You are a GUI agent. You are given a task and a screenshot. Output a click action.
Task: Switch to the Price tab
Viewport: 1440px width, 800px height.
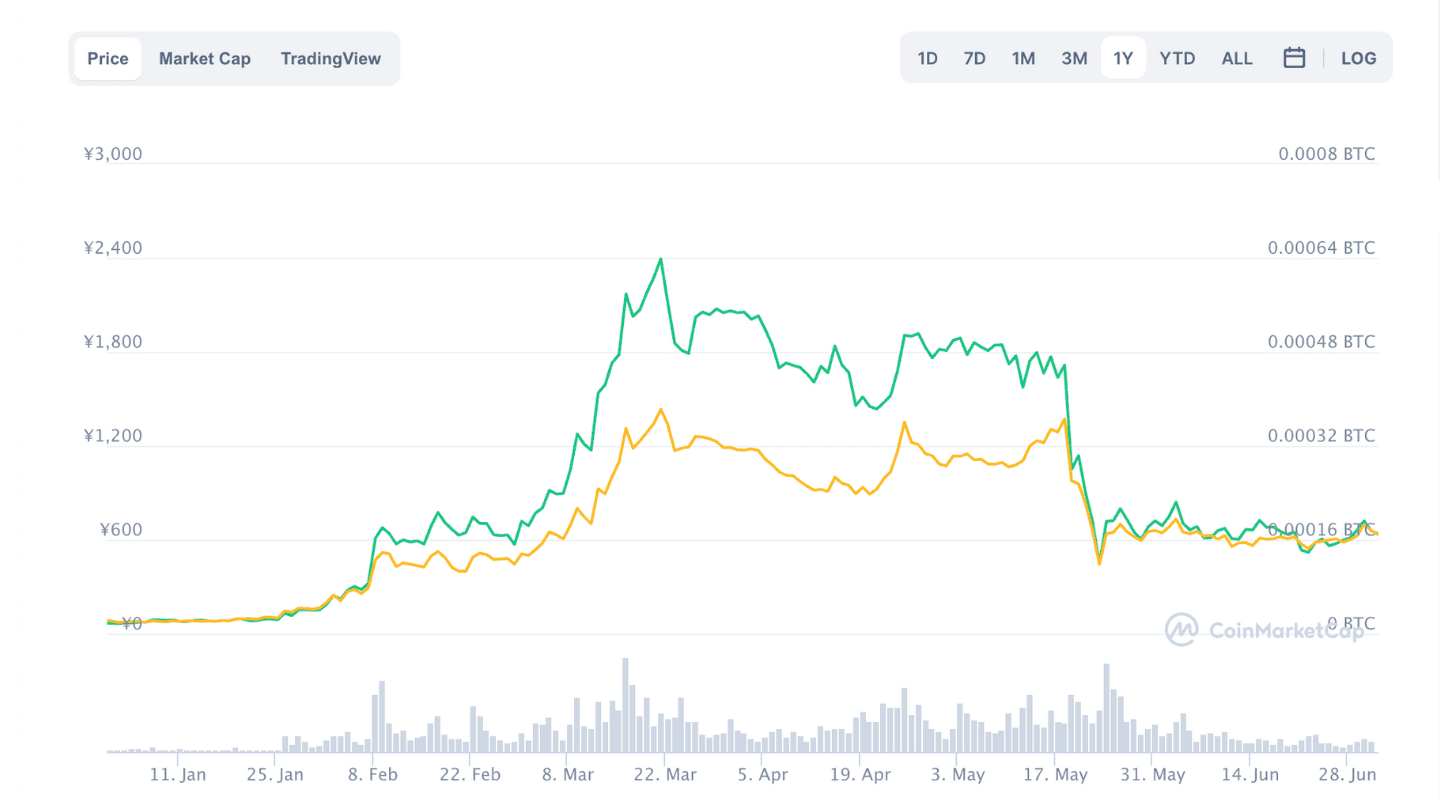[x=108, y=58]
